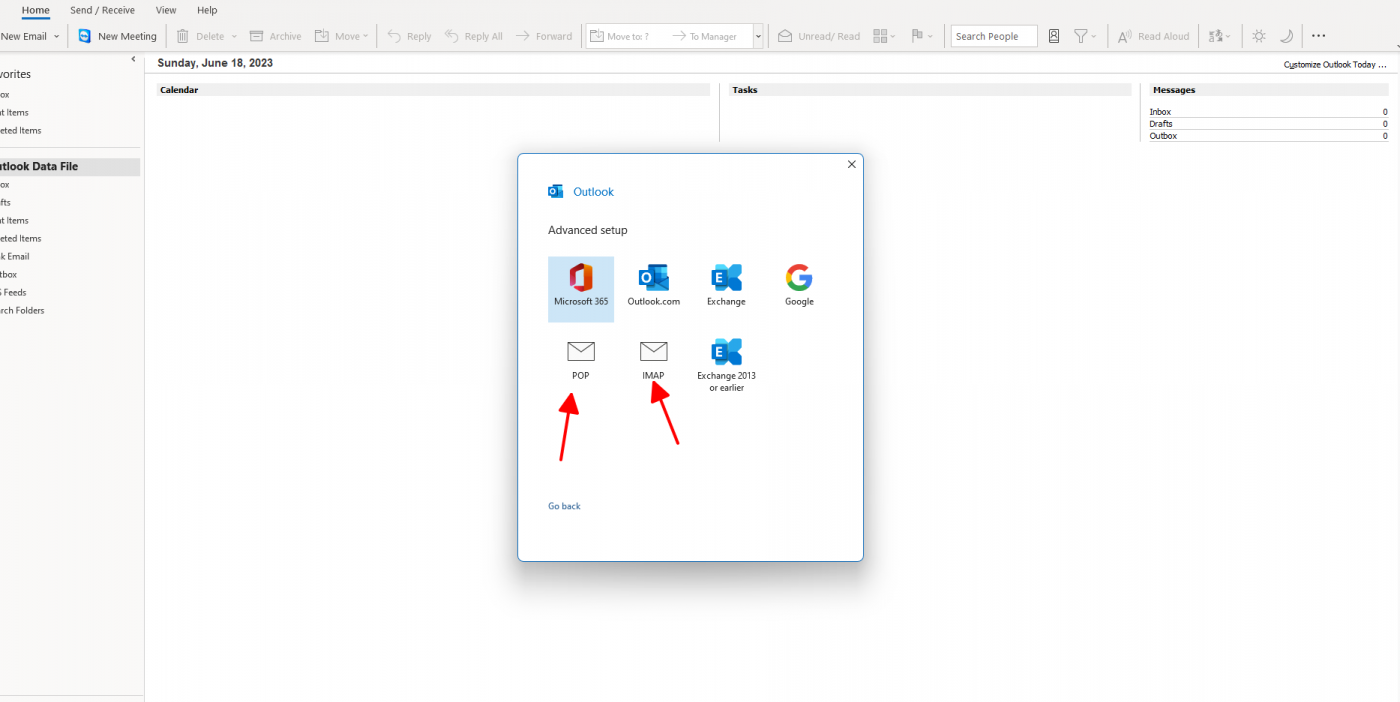Click the Go back link

pyautogui.click(x=564, y=506)
